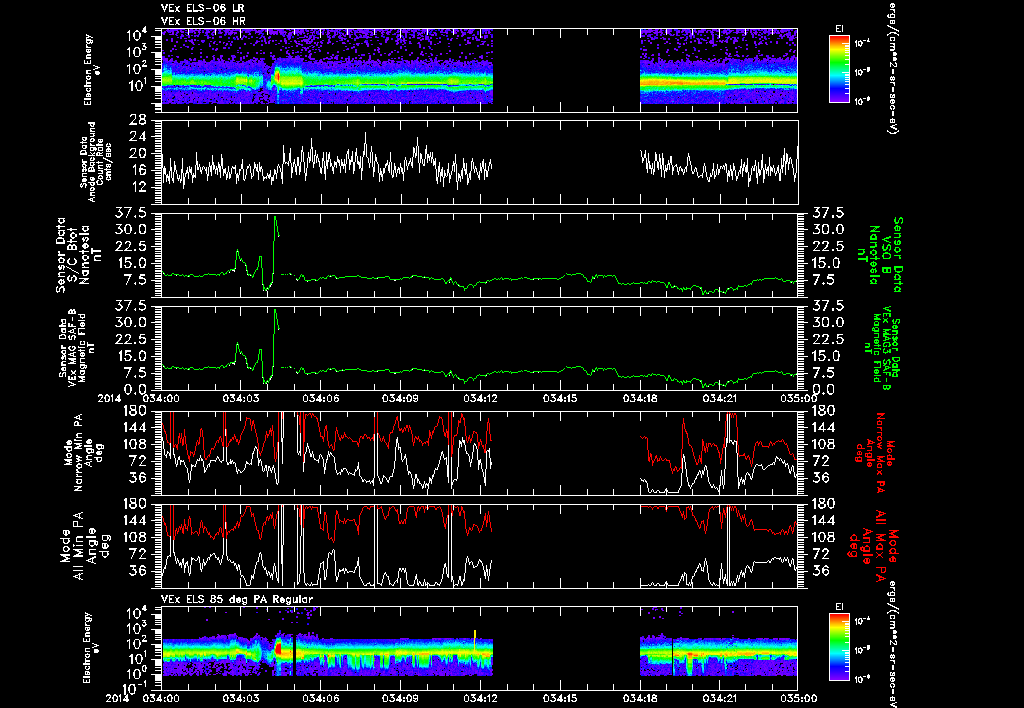Click the 'Electron Energy eV' label of the 85 deg PA spectrogram
This screenshot has width=1024, height=708.
92,647
